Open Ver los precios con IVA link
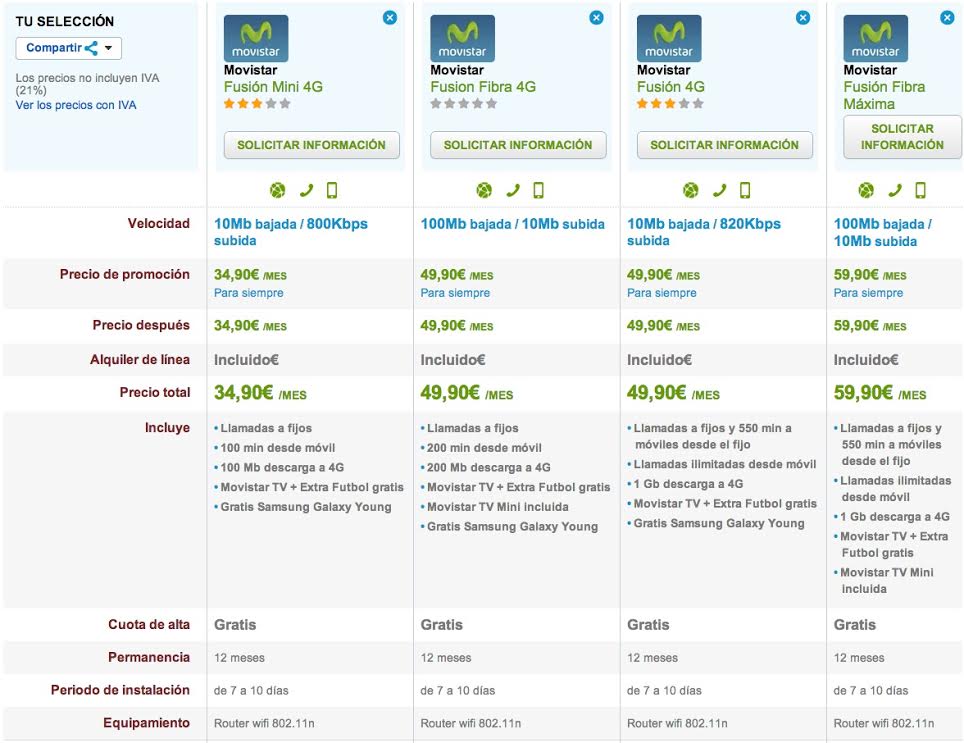Screen dimensions: 964x743 (x=76, y=105)
